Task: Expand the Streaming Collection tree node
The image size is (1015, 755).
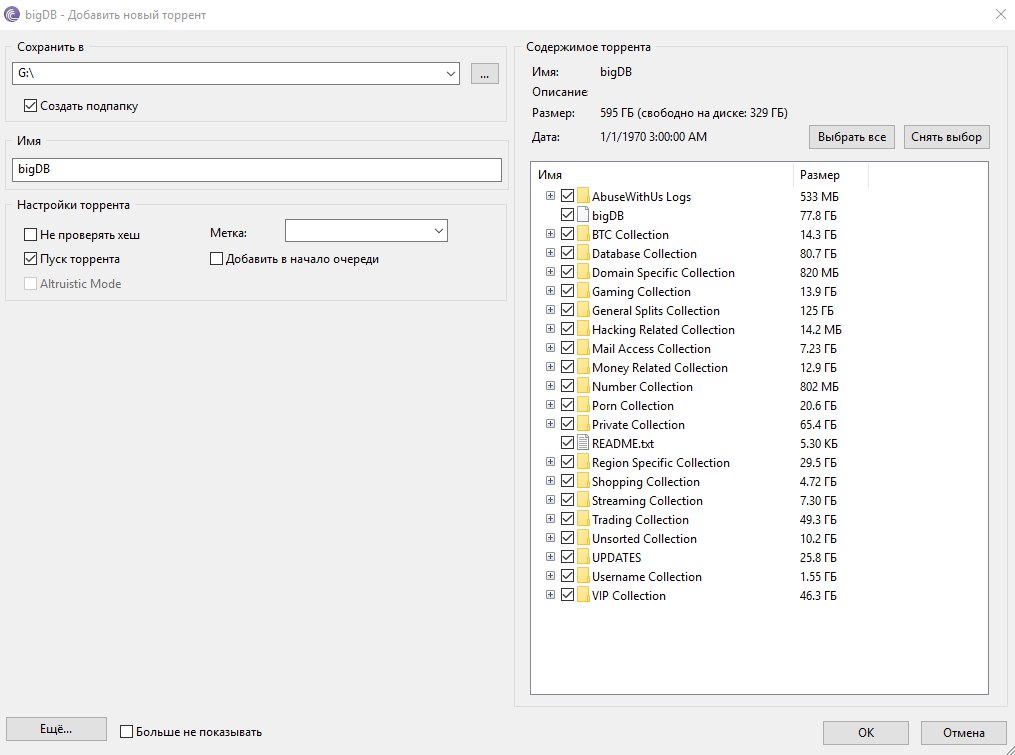Action: coord(550,500)
